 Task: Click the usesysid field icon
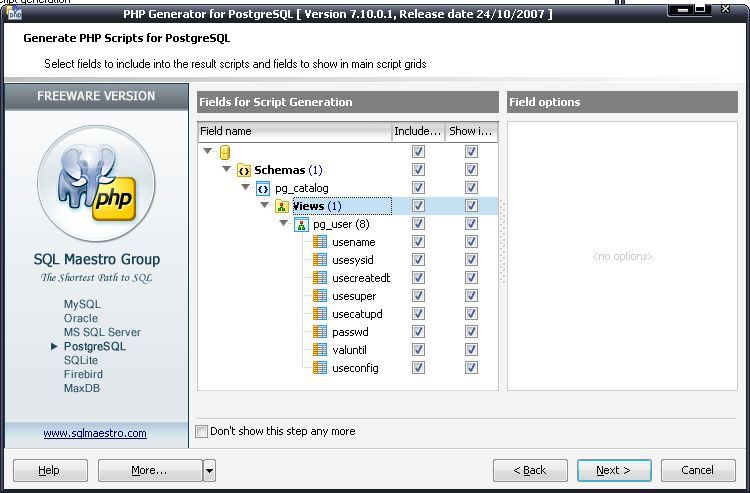tap(320, 260)
